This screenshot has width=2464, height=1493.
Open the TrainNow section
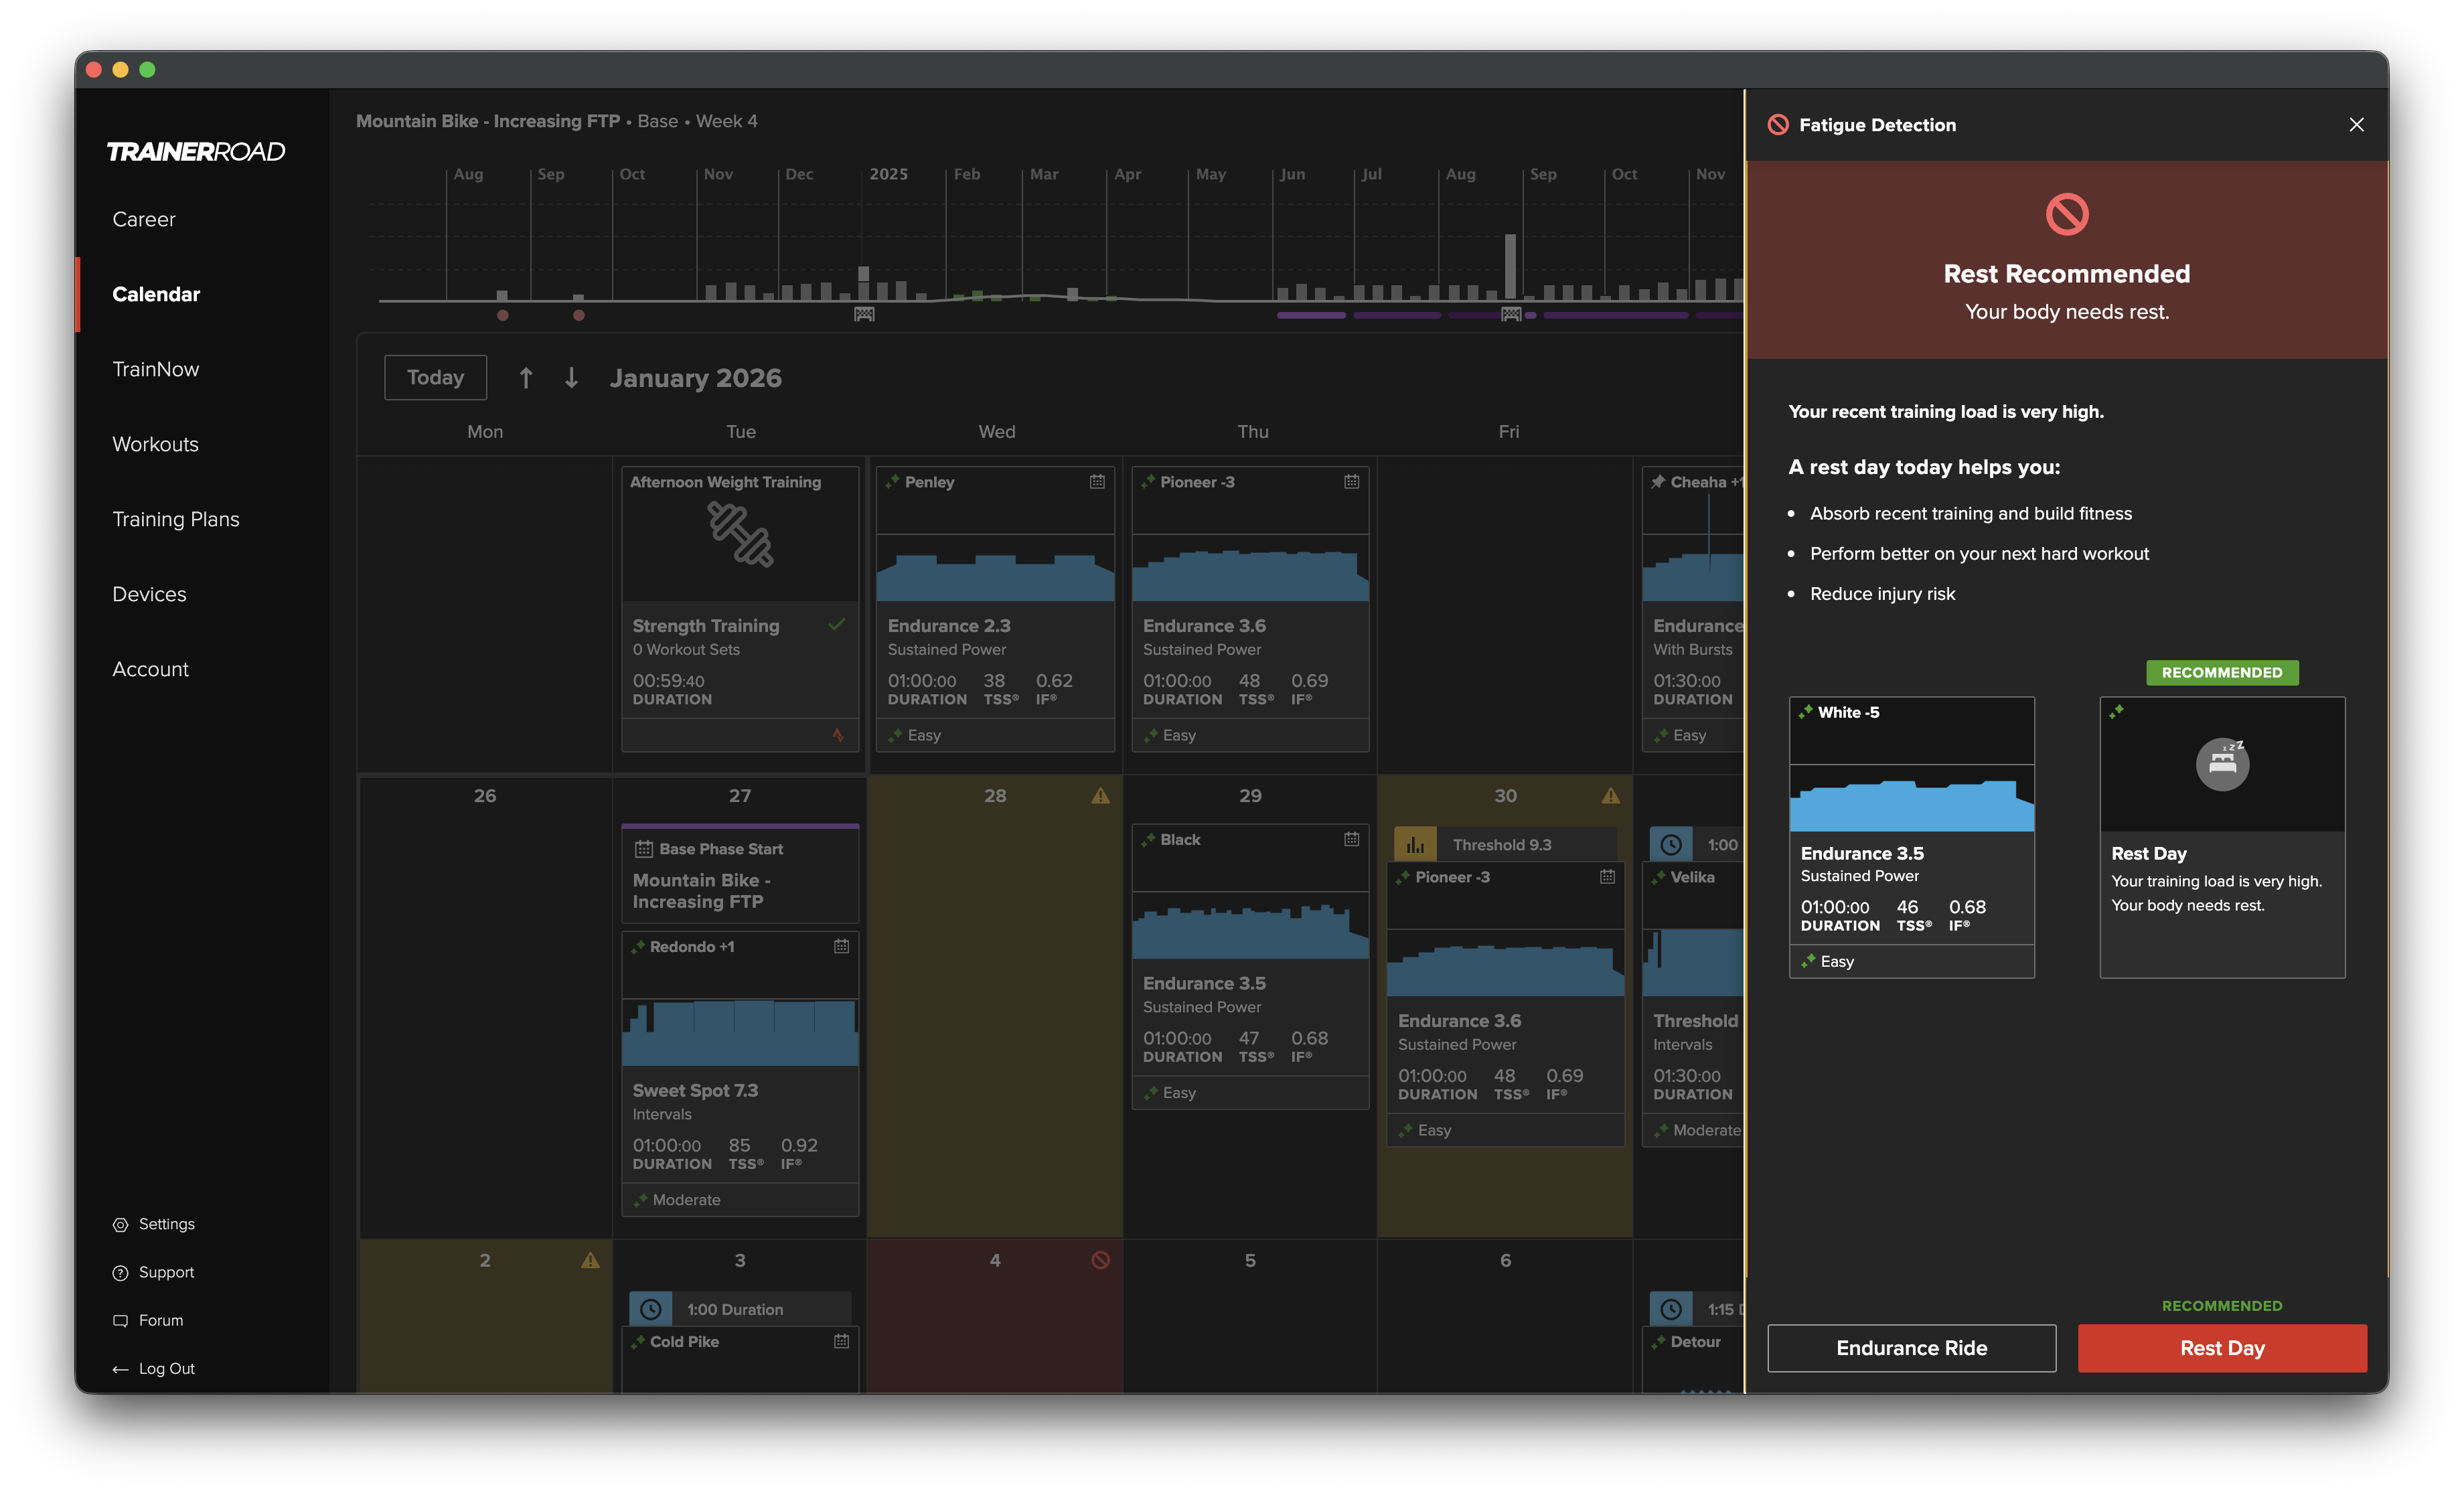156,369
